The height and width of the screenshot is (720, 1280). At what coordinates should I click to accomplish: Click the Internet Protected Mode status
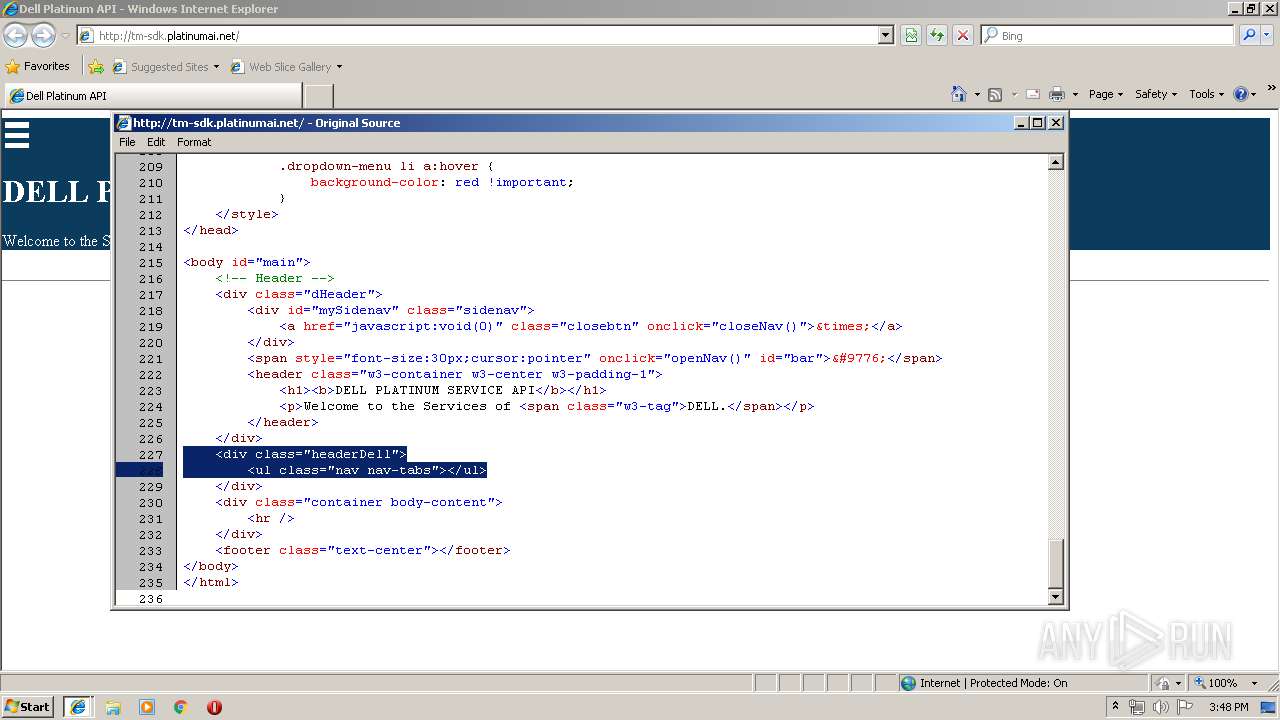click(993, 683)
